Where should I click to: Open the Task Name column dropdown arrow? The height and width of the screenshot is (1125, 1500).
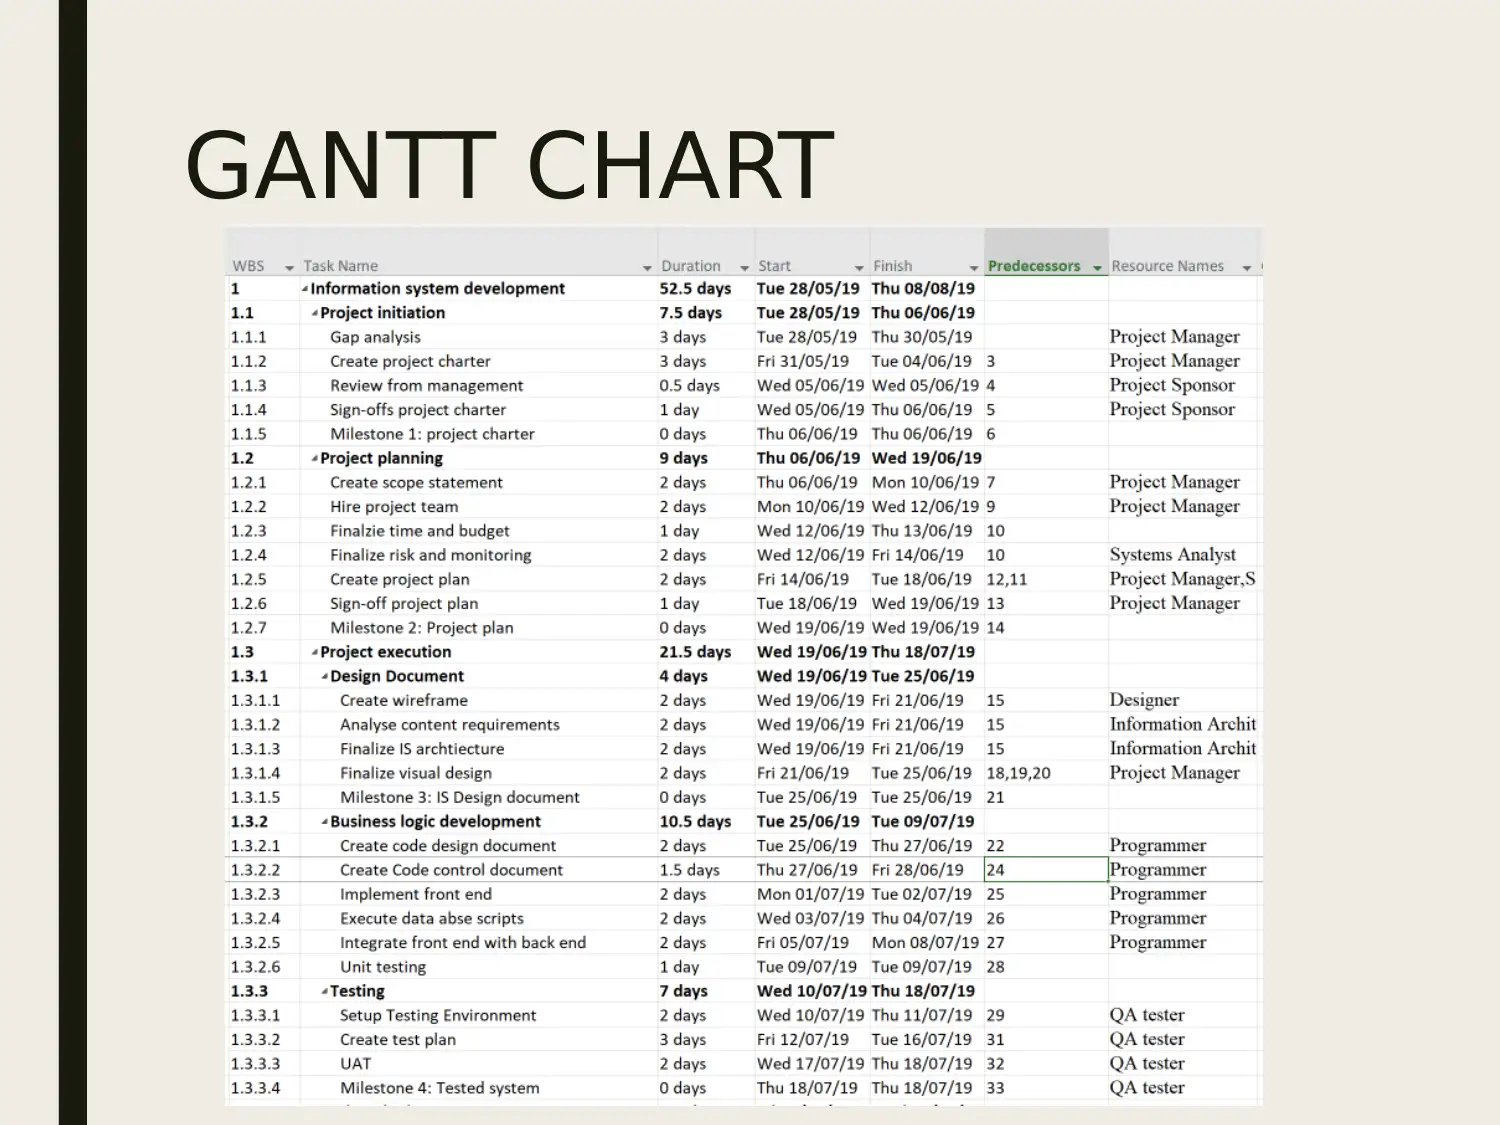(647, 267)
